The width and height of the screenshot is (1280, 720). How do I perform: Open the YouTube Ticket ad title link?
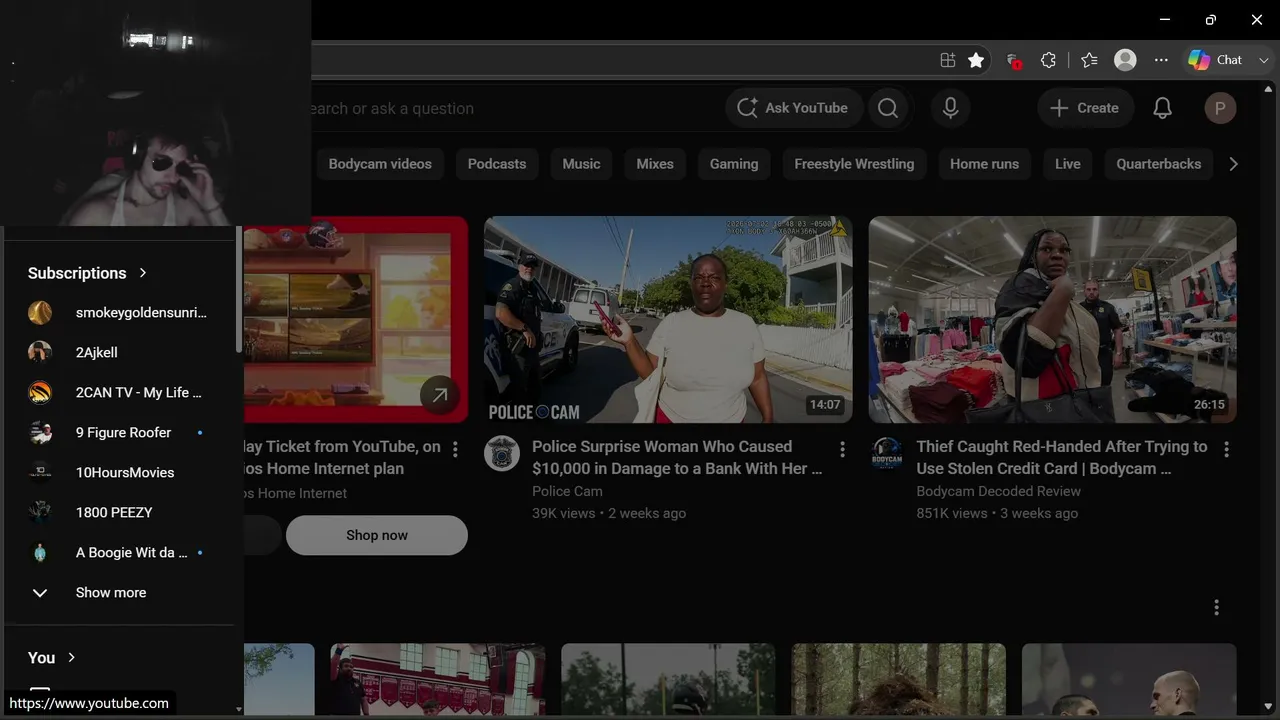pyautogui.click(x=342, y=457)
